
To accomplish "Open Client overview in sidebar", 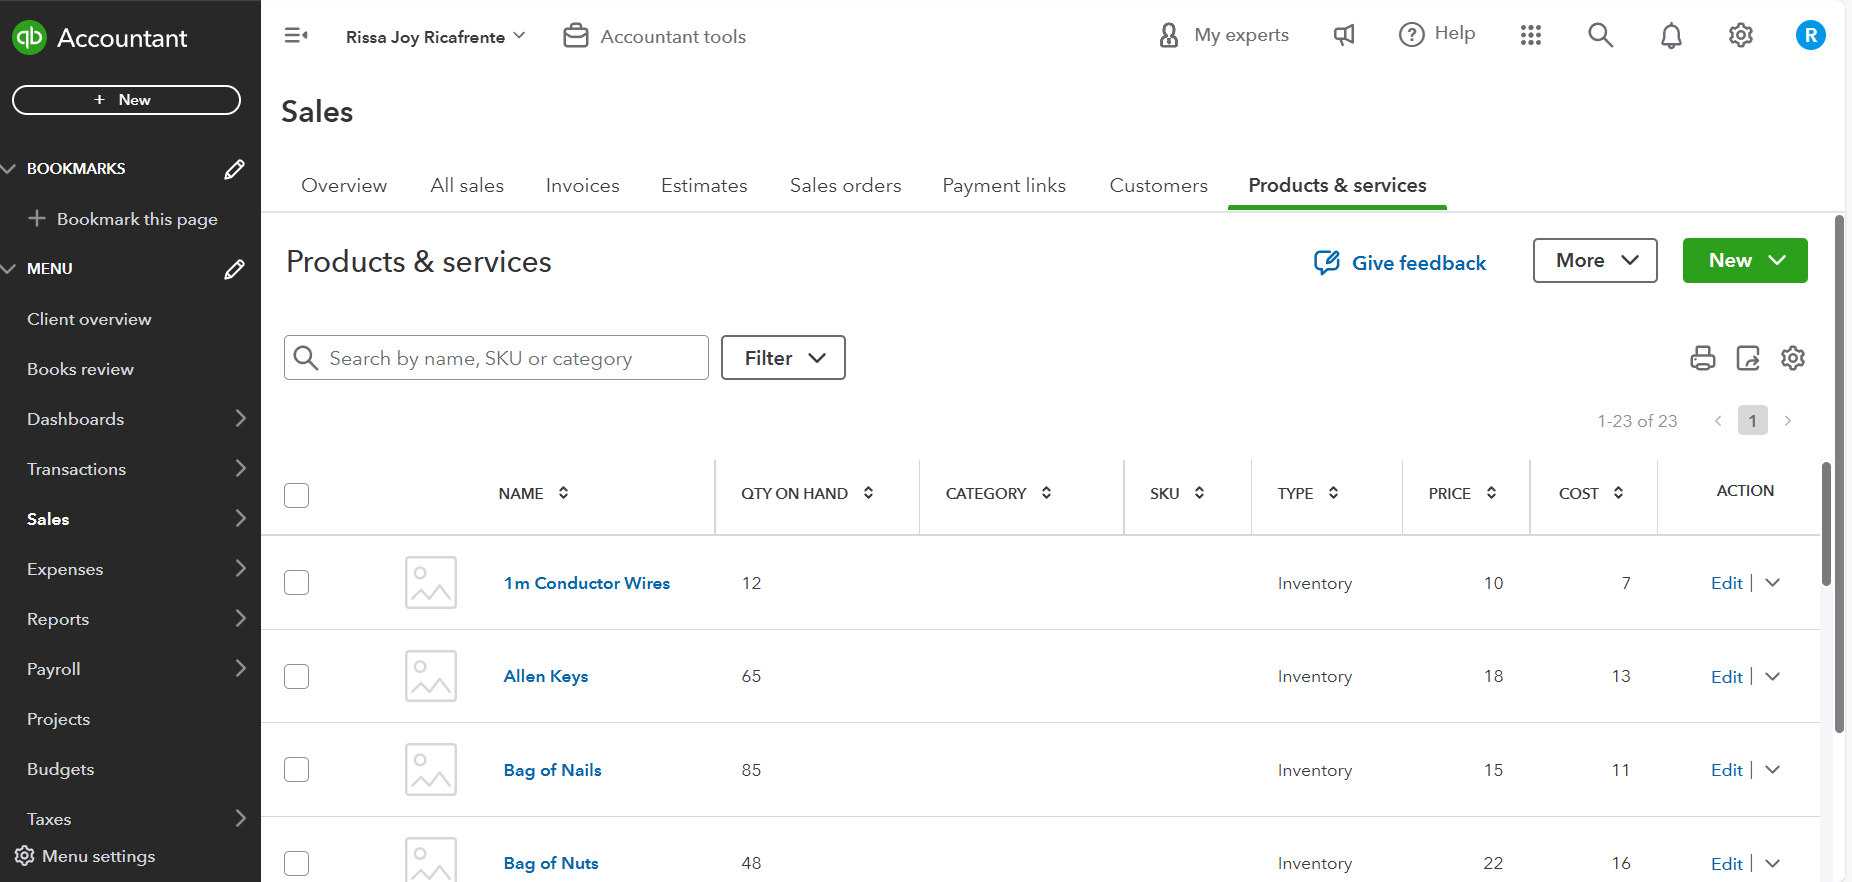I will coord(89,319).
